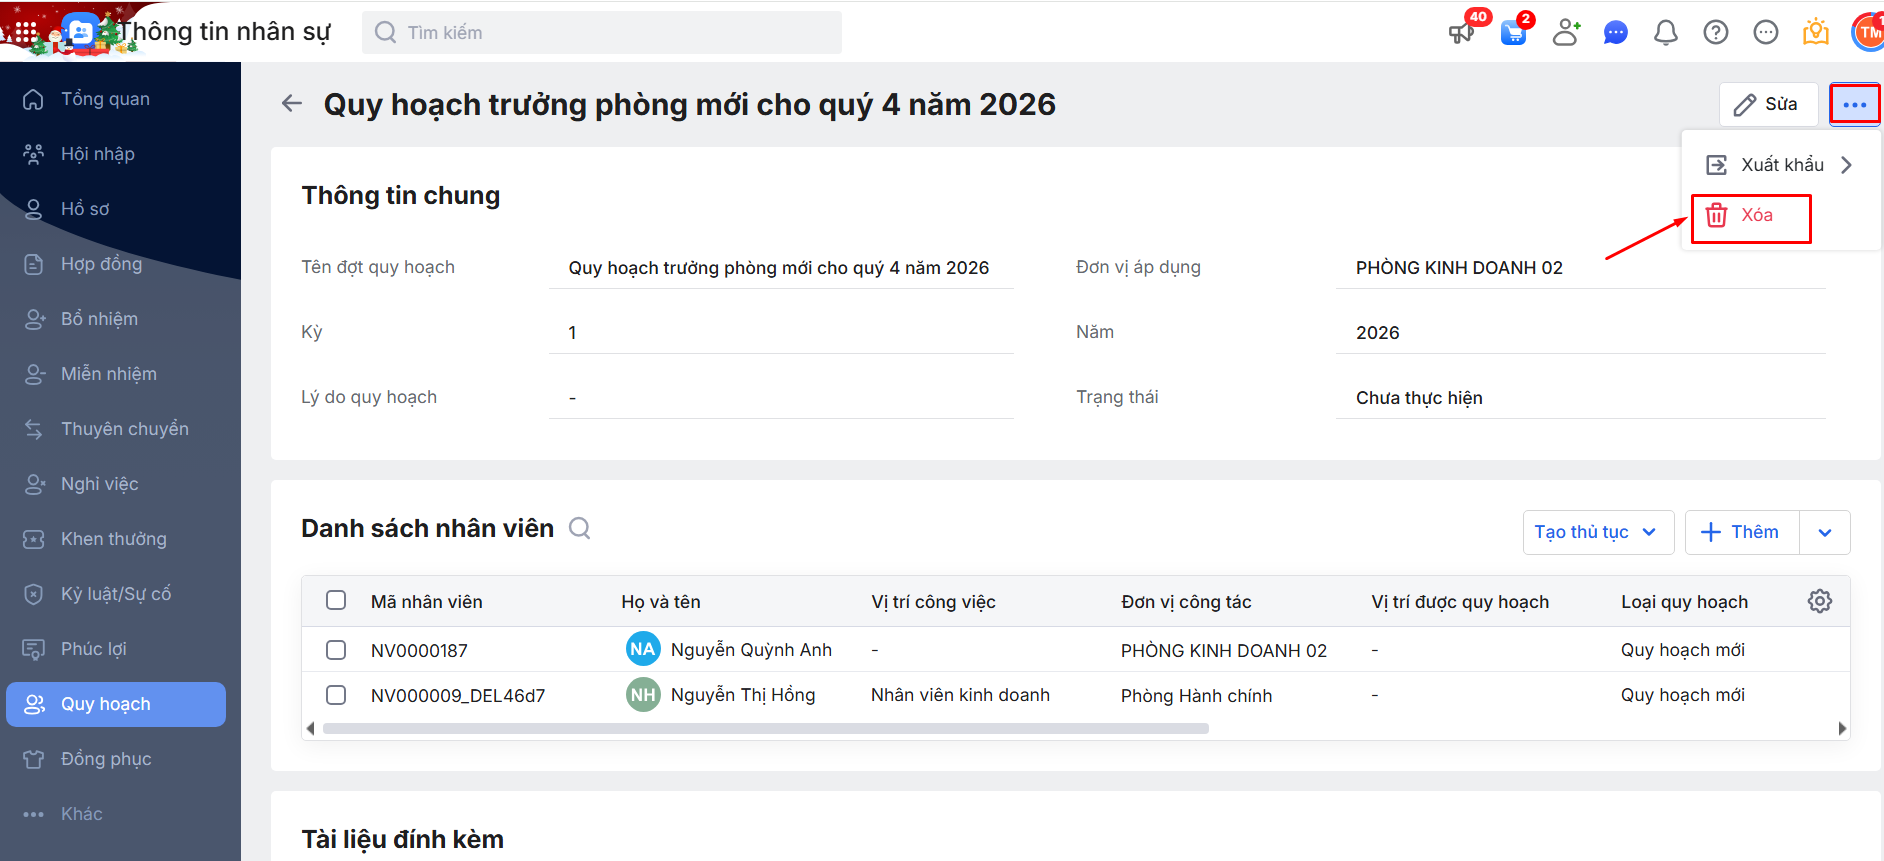The image size is (1884, 861).
Task: Open the chat messenger icon
Action: [x=1615, y=33]
